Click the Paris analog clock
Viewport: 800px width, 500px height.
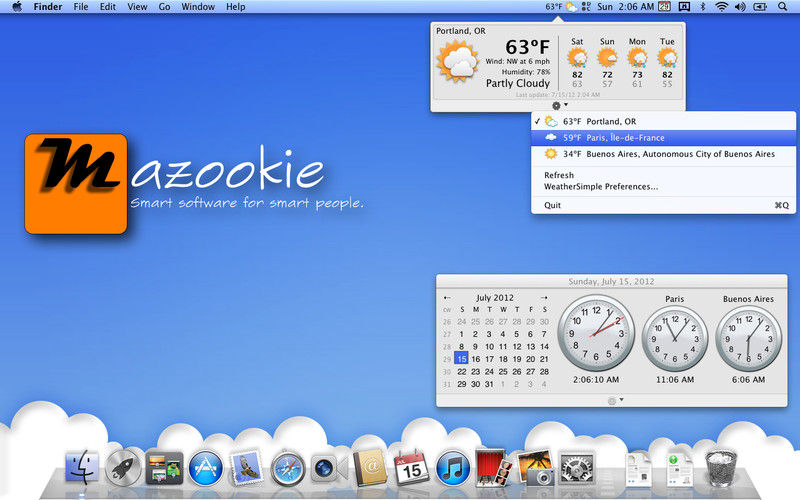[674, 339]
